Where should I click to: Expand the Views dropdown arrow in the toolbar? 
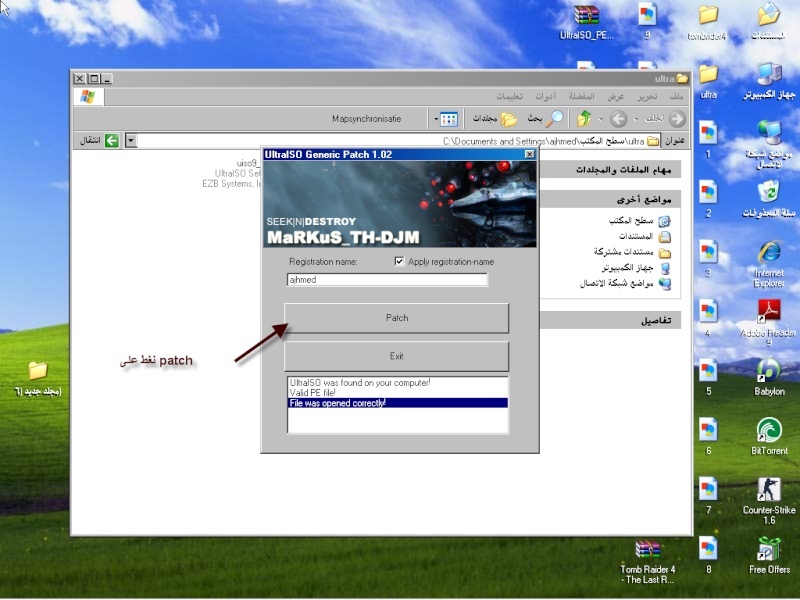[x=436, y=119]
